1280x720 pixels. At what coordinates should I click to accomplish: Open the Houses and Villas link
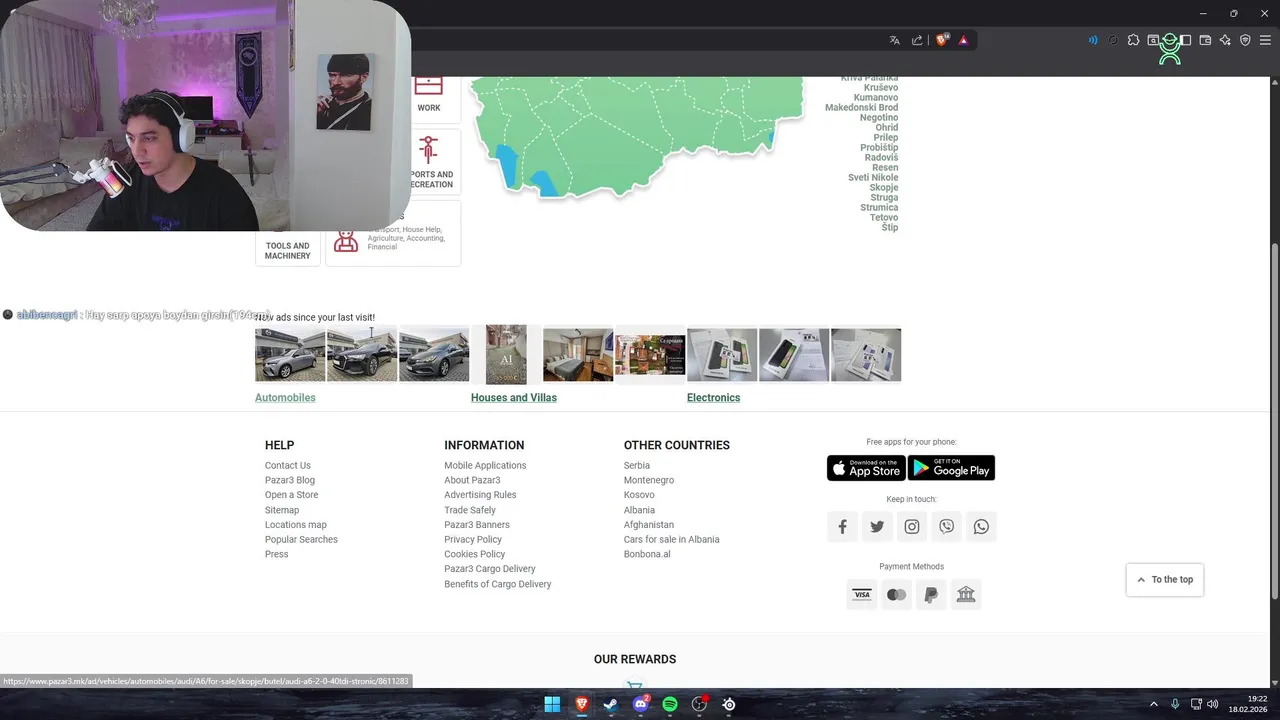click(514, 398)
